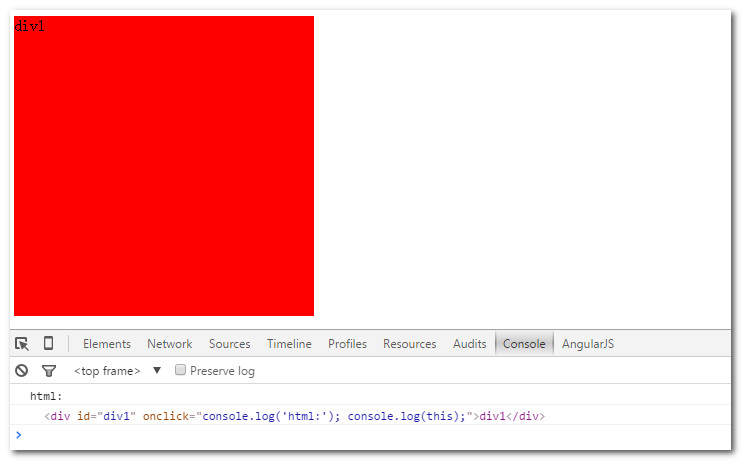Enable the Preserve log checkbox
The image size is (742, 461).
point(181,370)
